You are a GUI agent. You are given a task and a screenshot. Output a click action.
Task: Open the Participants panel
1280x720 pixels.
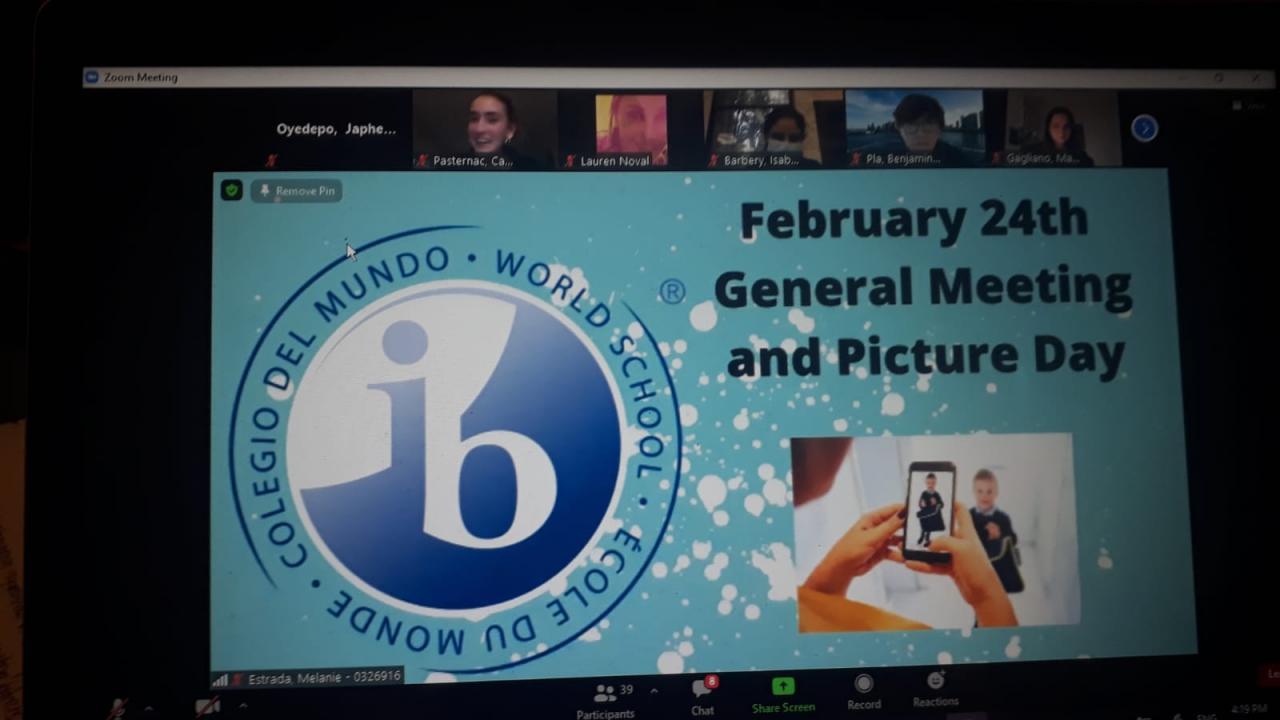click(606, 699)
